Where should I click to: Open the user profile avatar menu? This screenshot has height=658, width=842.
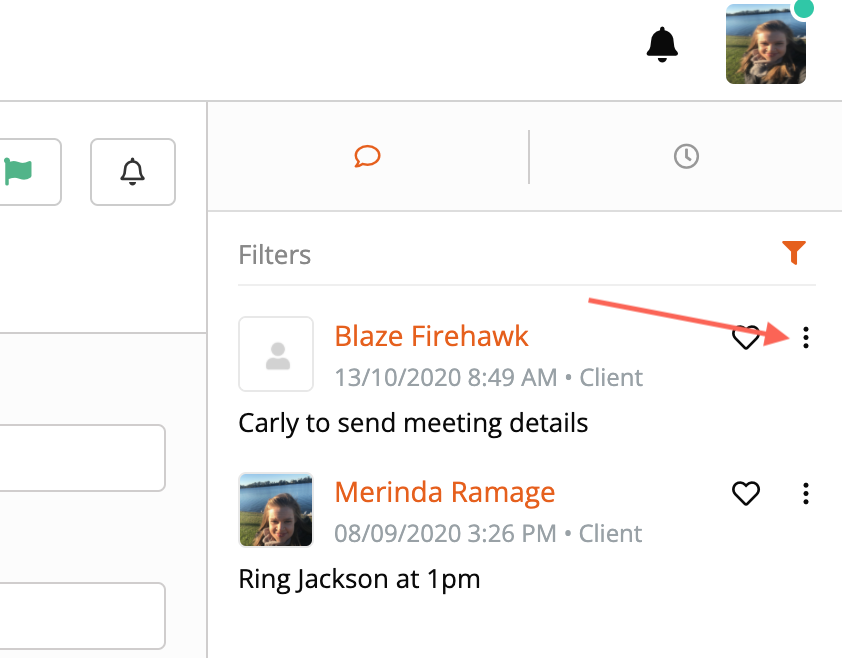point(766,45)
